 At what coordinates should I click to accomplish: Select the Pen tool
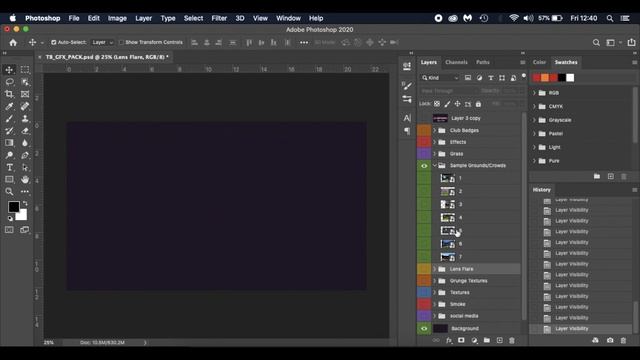25,155
